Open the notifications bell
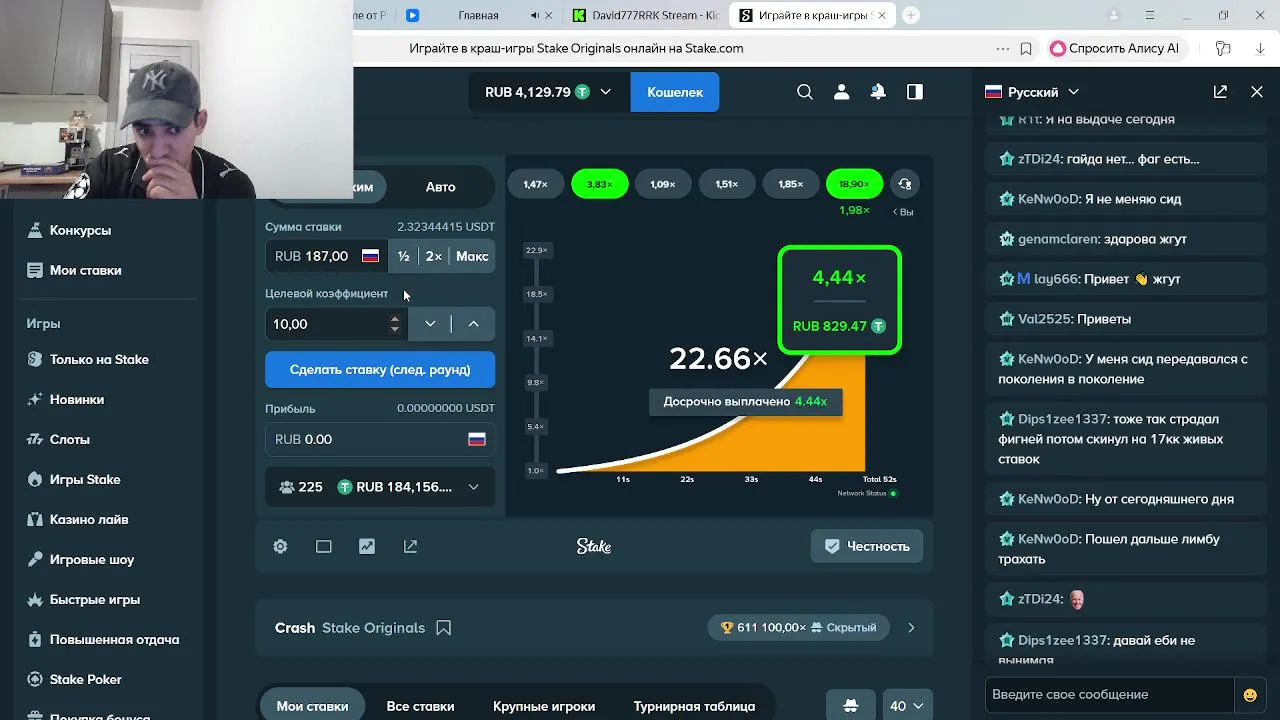This screenshot has width=1280, height=720. [x=878, y=92]
